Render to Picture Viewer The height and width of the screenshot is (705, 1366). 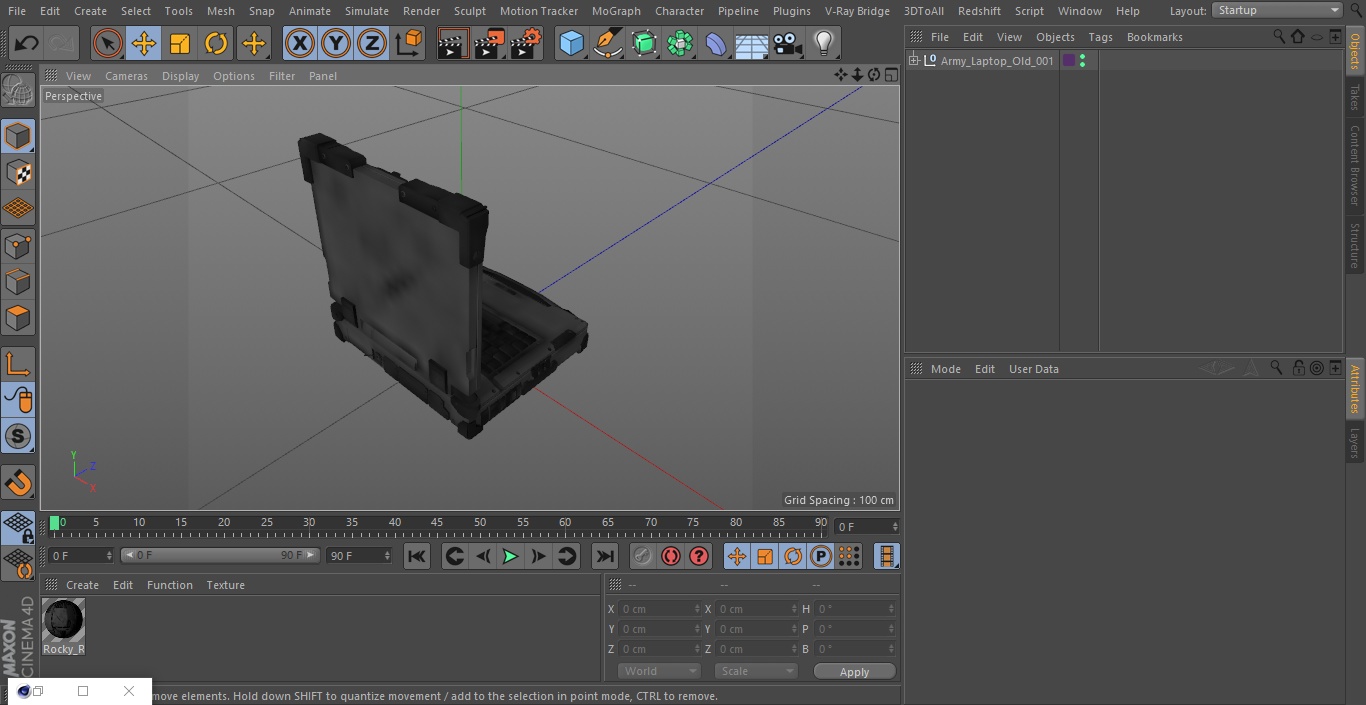(x=489, y=43)
